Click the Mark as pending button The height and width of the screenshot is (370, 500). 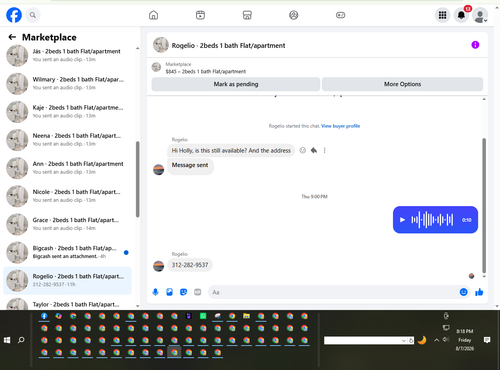[x=236, y=84]
